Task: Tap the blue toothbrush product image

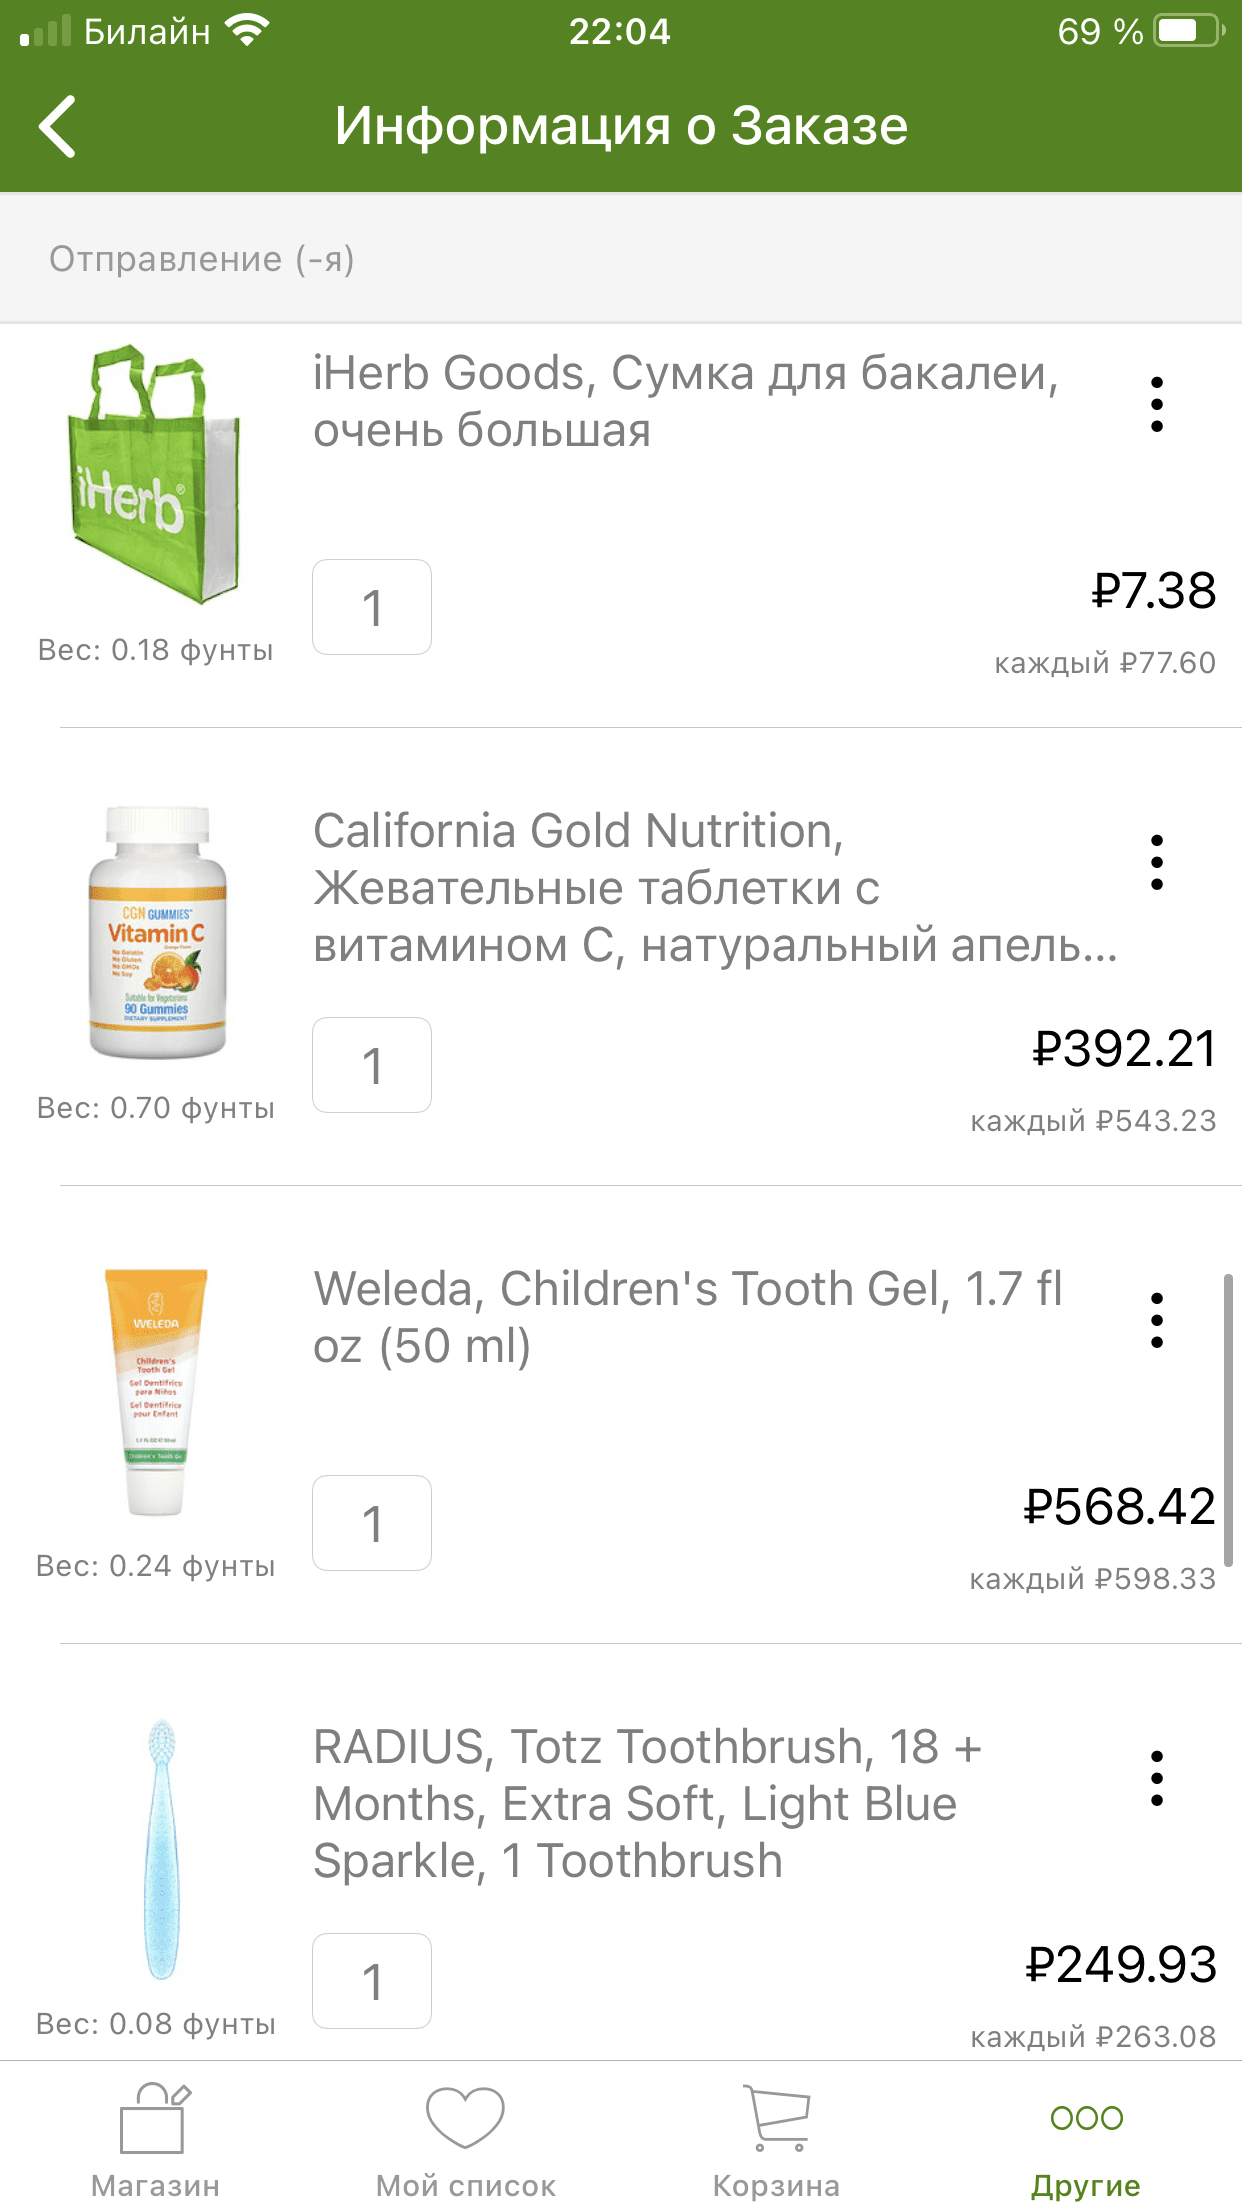Action: point(161,1849)
